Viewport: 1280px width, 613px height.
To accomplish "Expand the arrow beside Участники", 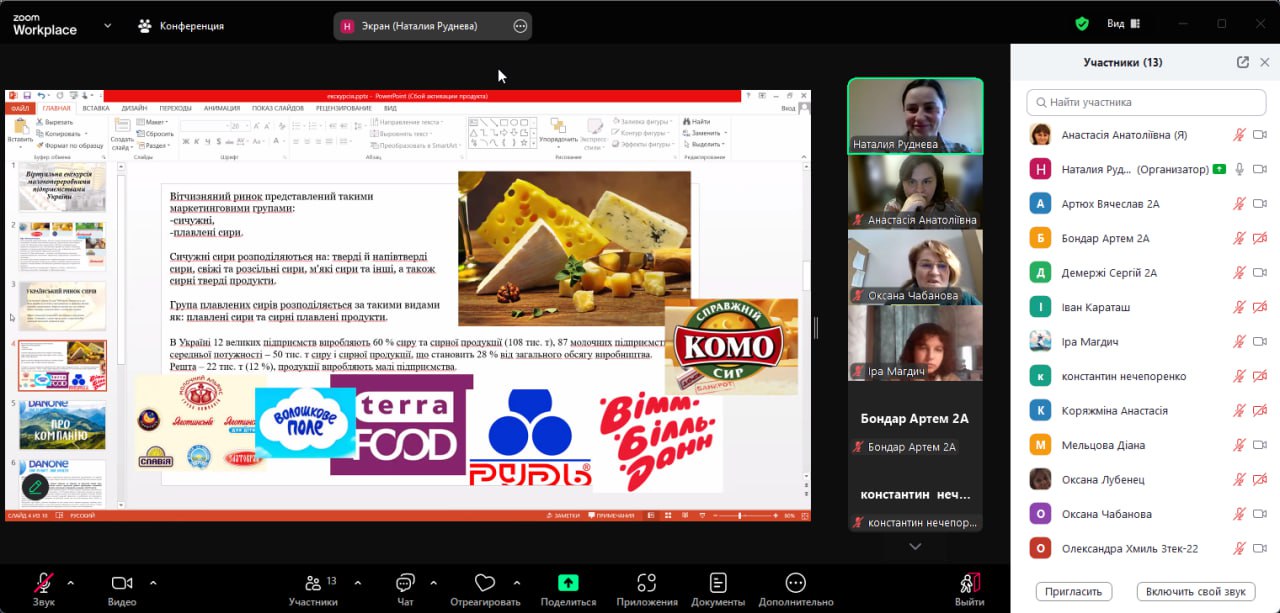I will pos(358,582).
